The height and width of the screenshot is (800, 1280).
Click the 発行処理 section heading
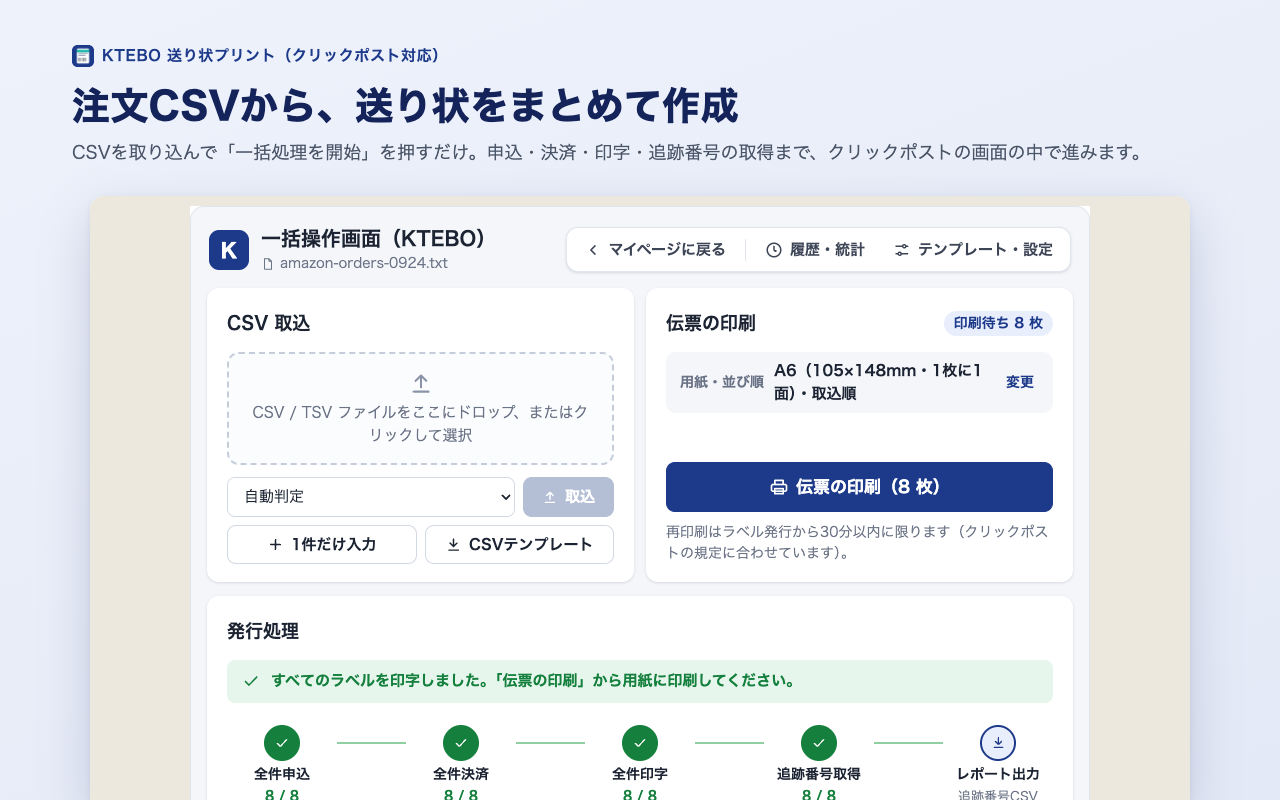click(263, 631)
